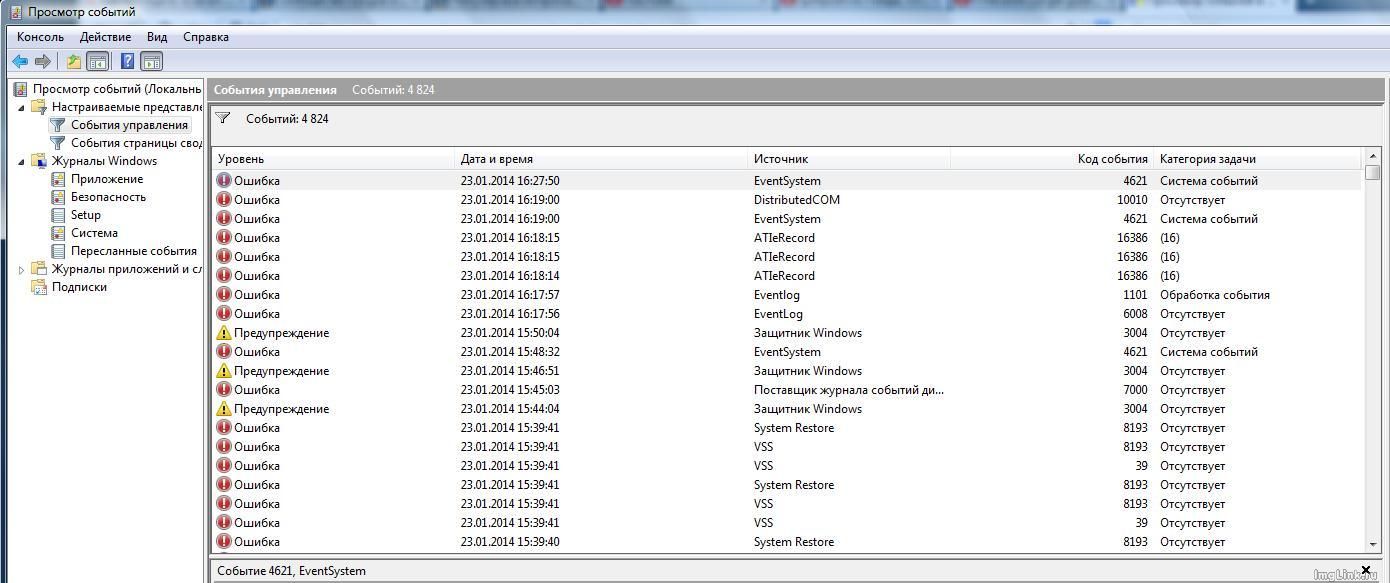Click the root Просмотр событий tree icon

click(20, 89)
